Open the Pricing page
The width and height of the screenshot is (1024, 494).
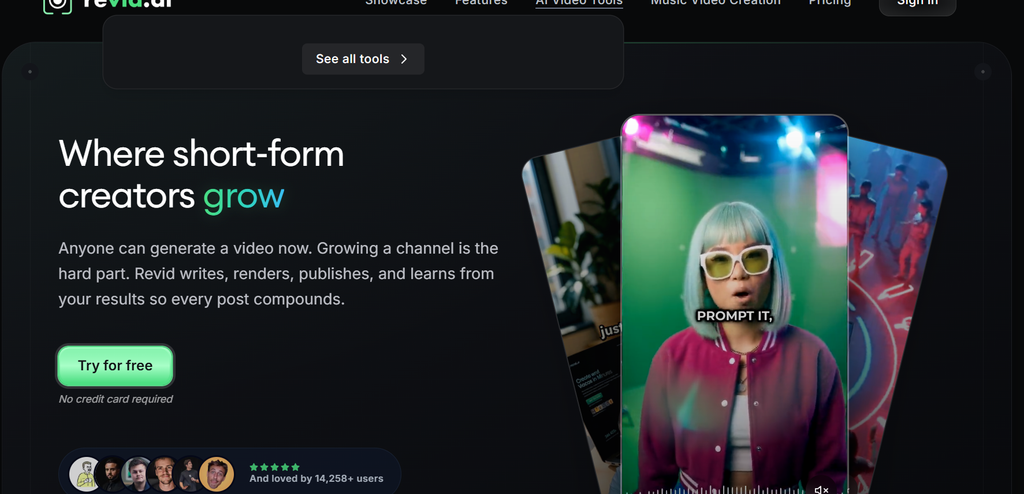(830, 3)
